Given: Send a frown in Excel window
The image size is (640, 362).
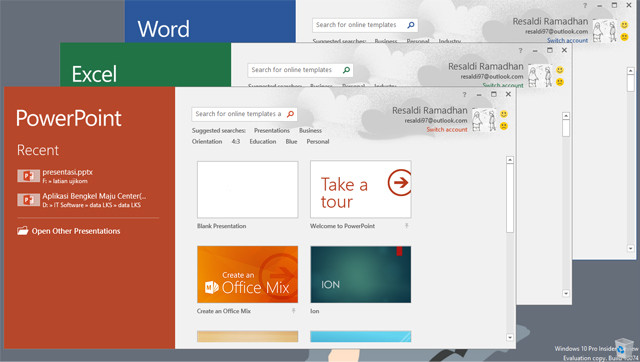Looking at the screenshot, I should tap(560, 82).
